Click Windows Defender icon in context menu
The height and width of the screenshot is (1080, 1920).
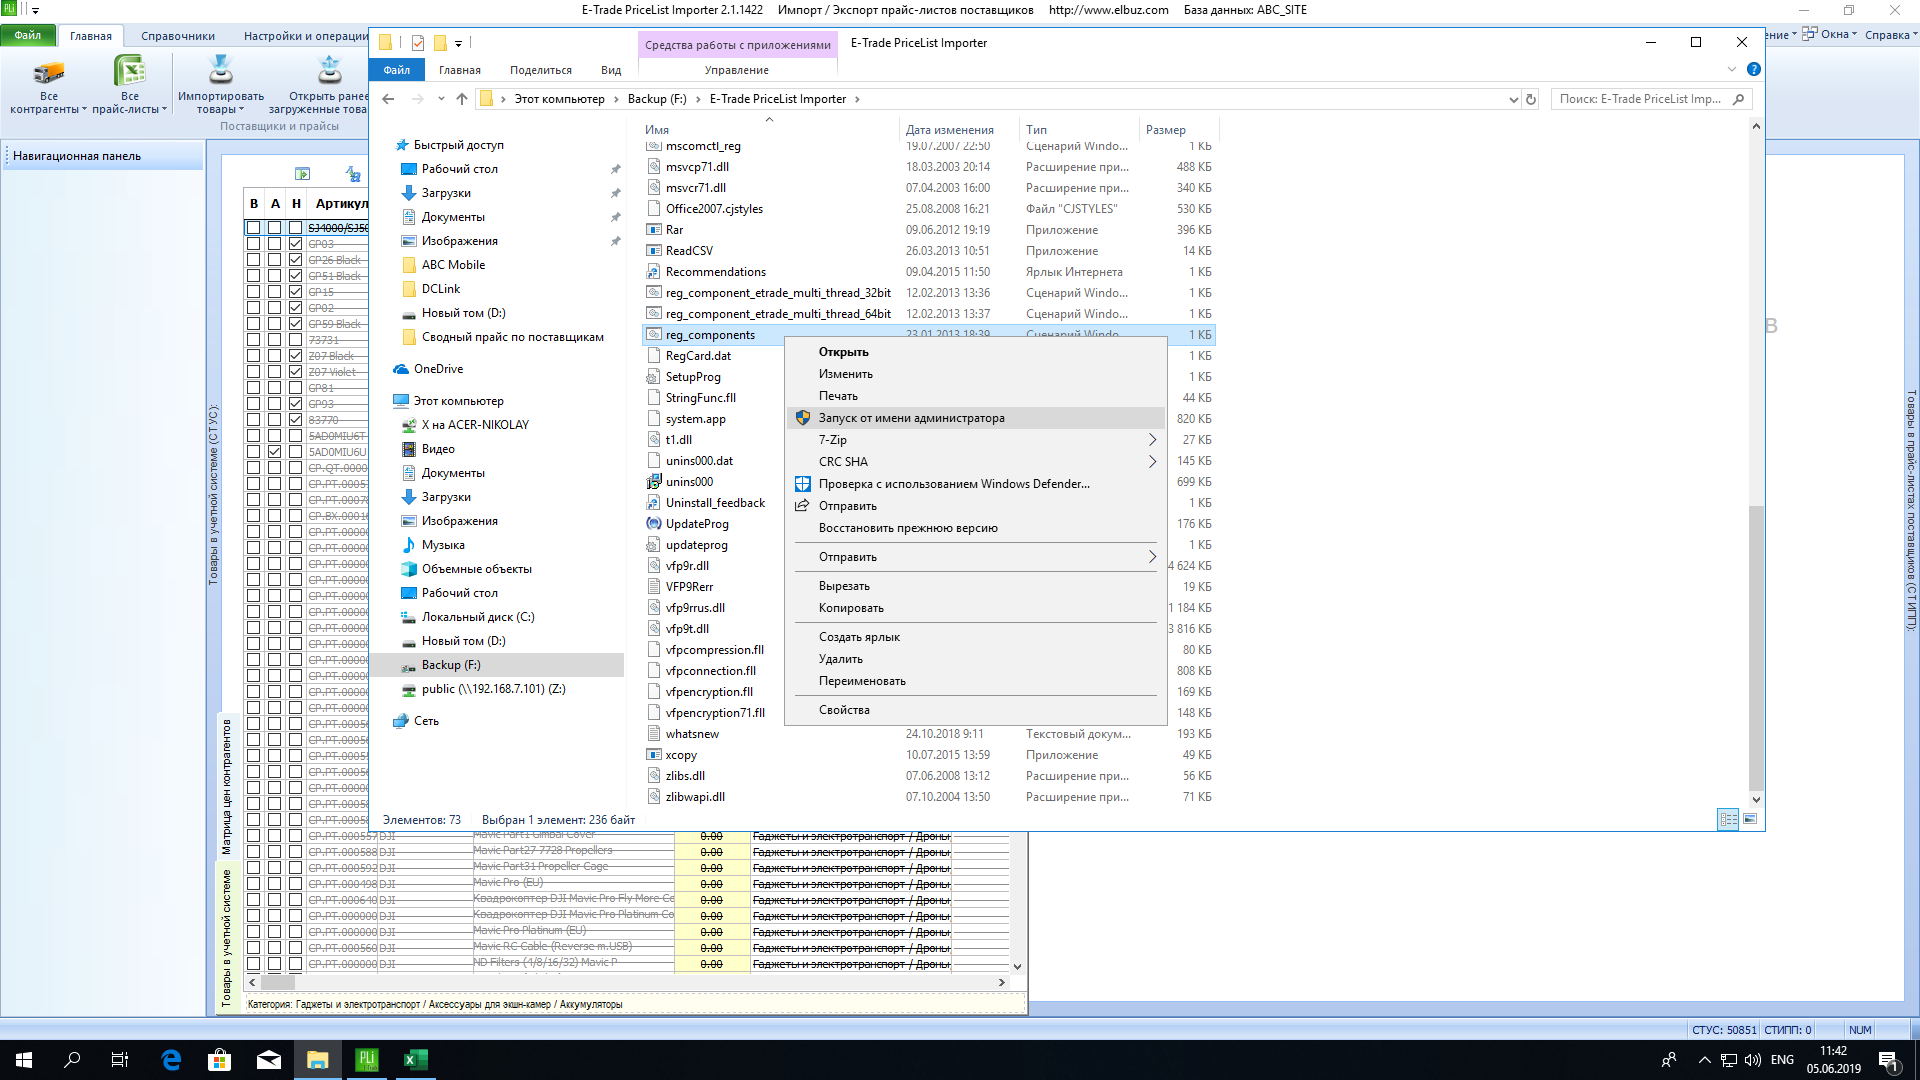[803, 484]
